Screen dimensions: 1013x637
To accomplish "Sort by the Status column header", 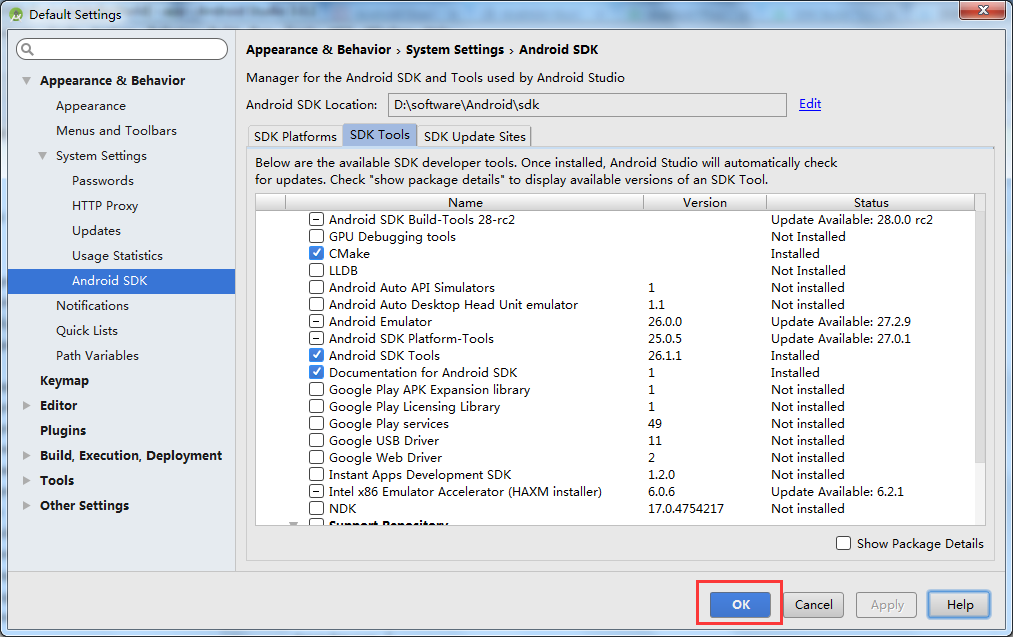I will tap(871, 202).
